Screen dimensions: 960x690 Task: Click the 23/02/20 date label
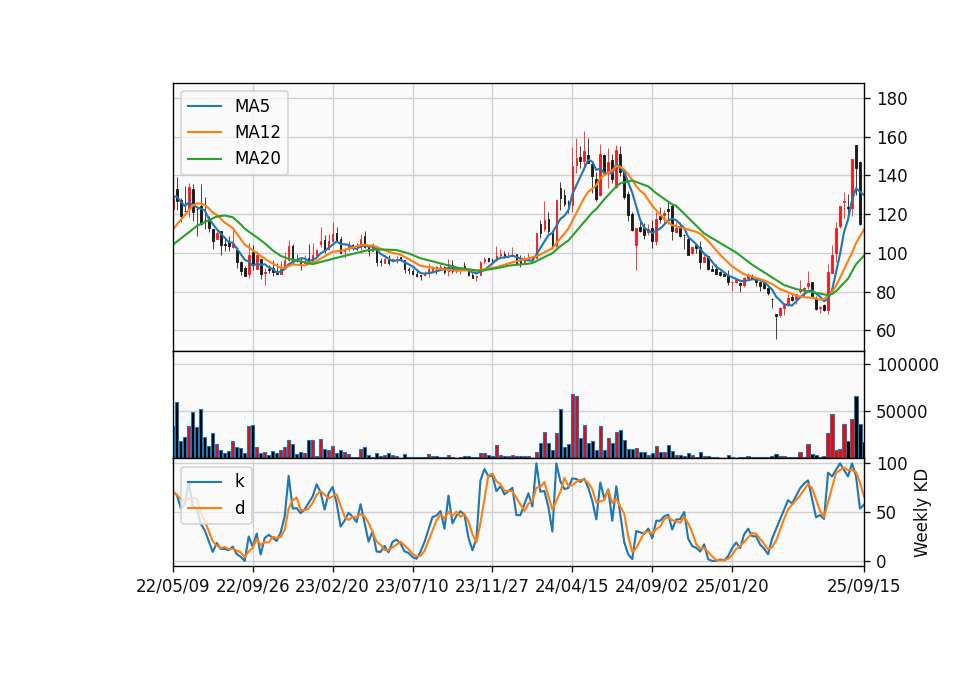point(332,586)
